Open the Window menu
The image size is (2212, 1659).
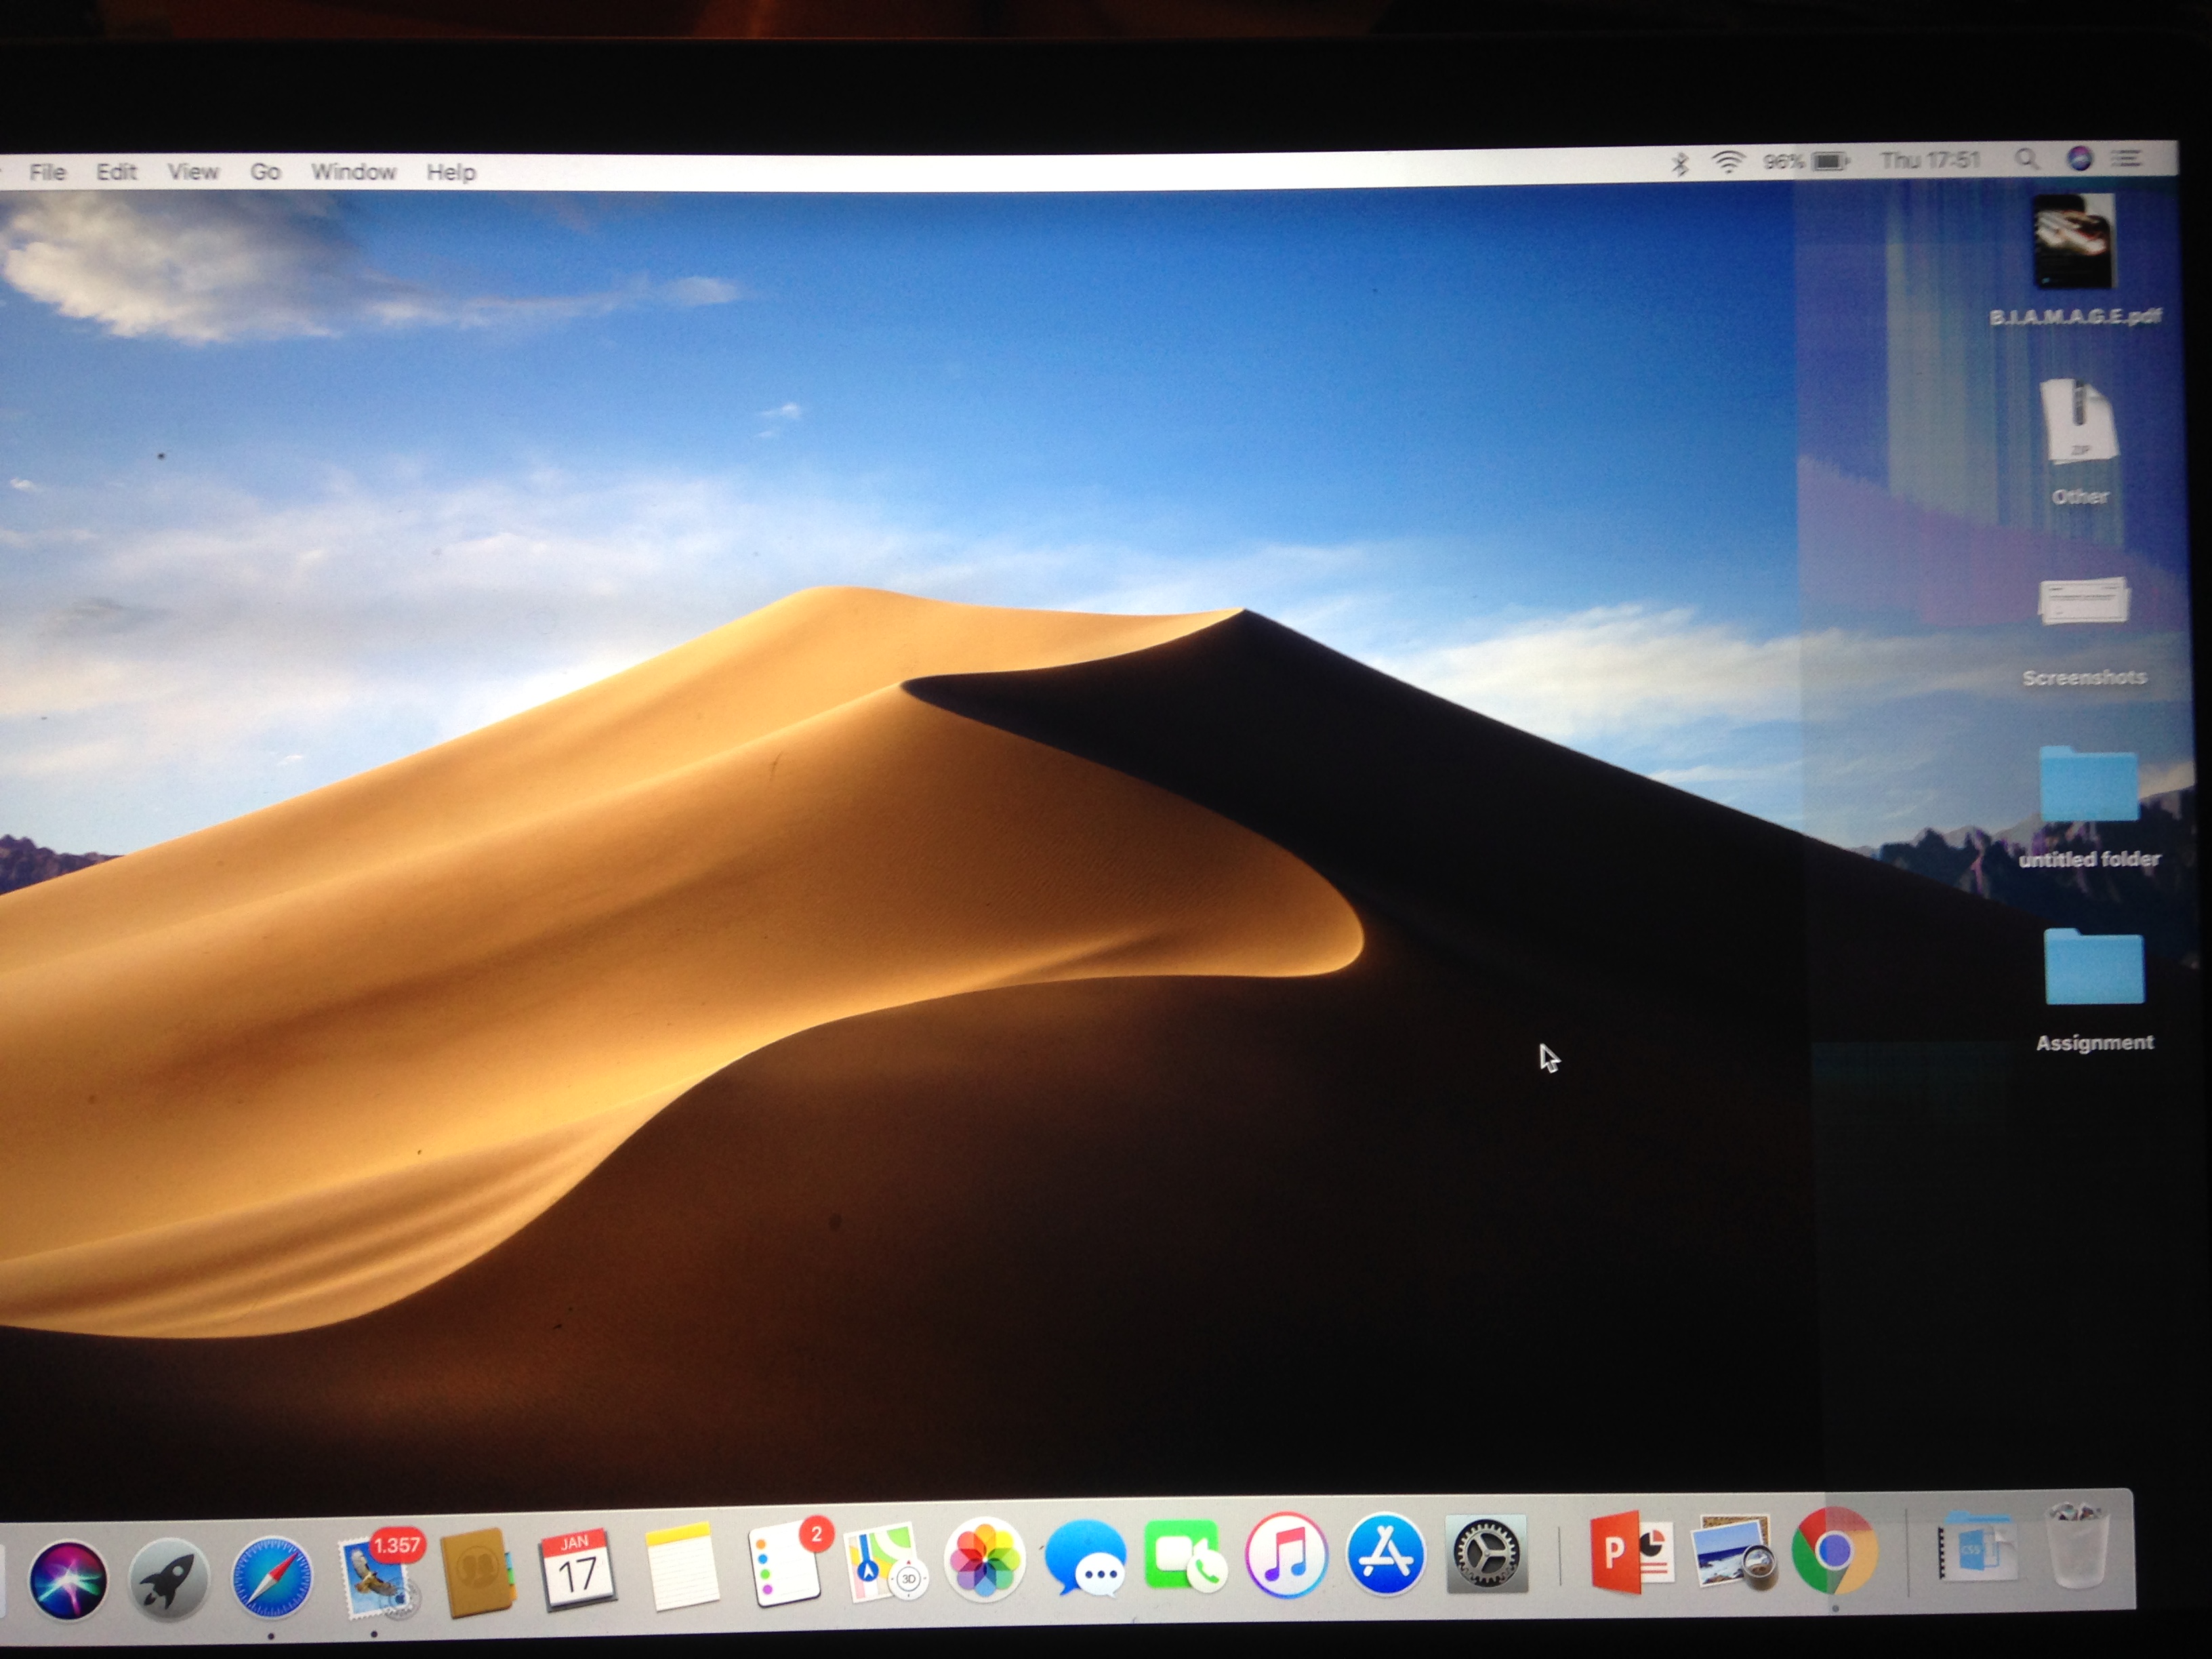[353, 172]
